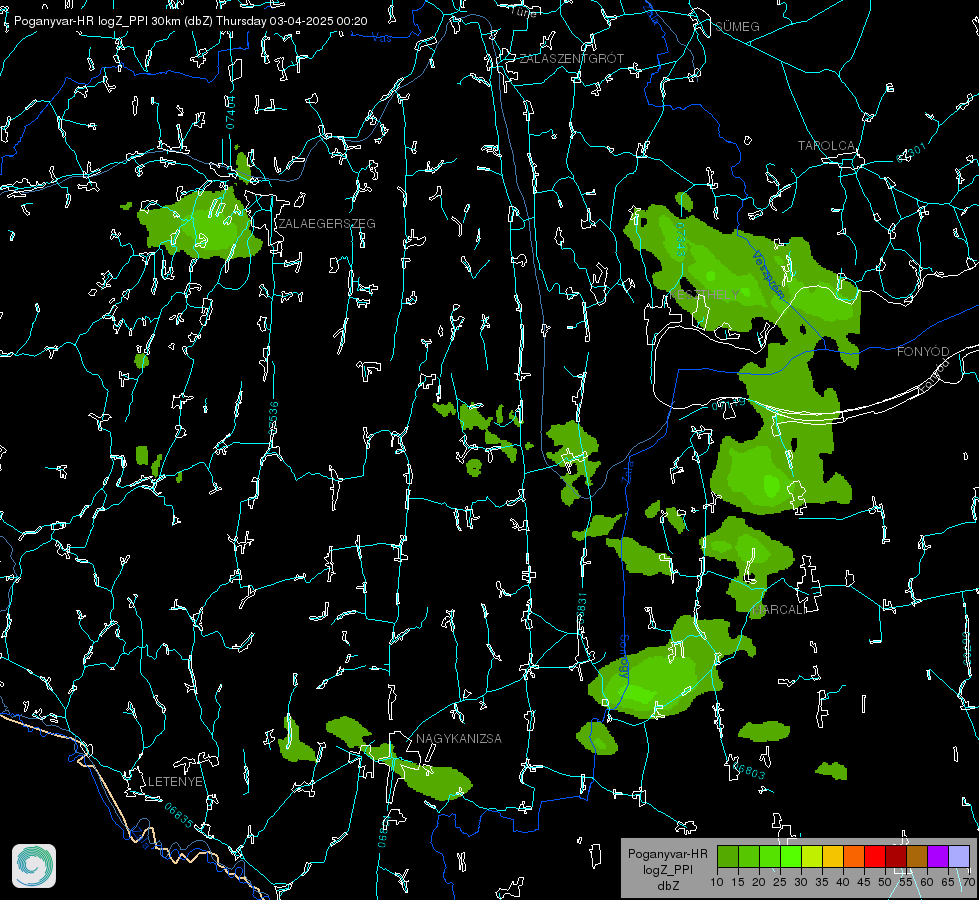The image size is (979, 900).
Task: Click the FONYÓD city label
Action: pos(923,352)
